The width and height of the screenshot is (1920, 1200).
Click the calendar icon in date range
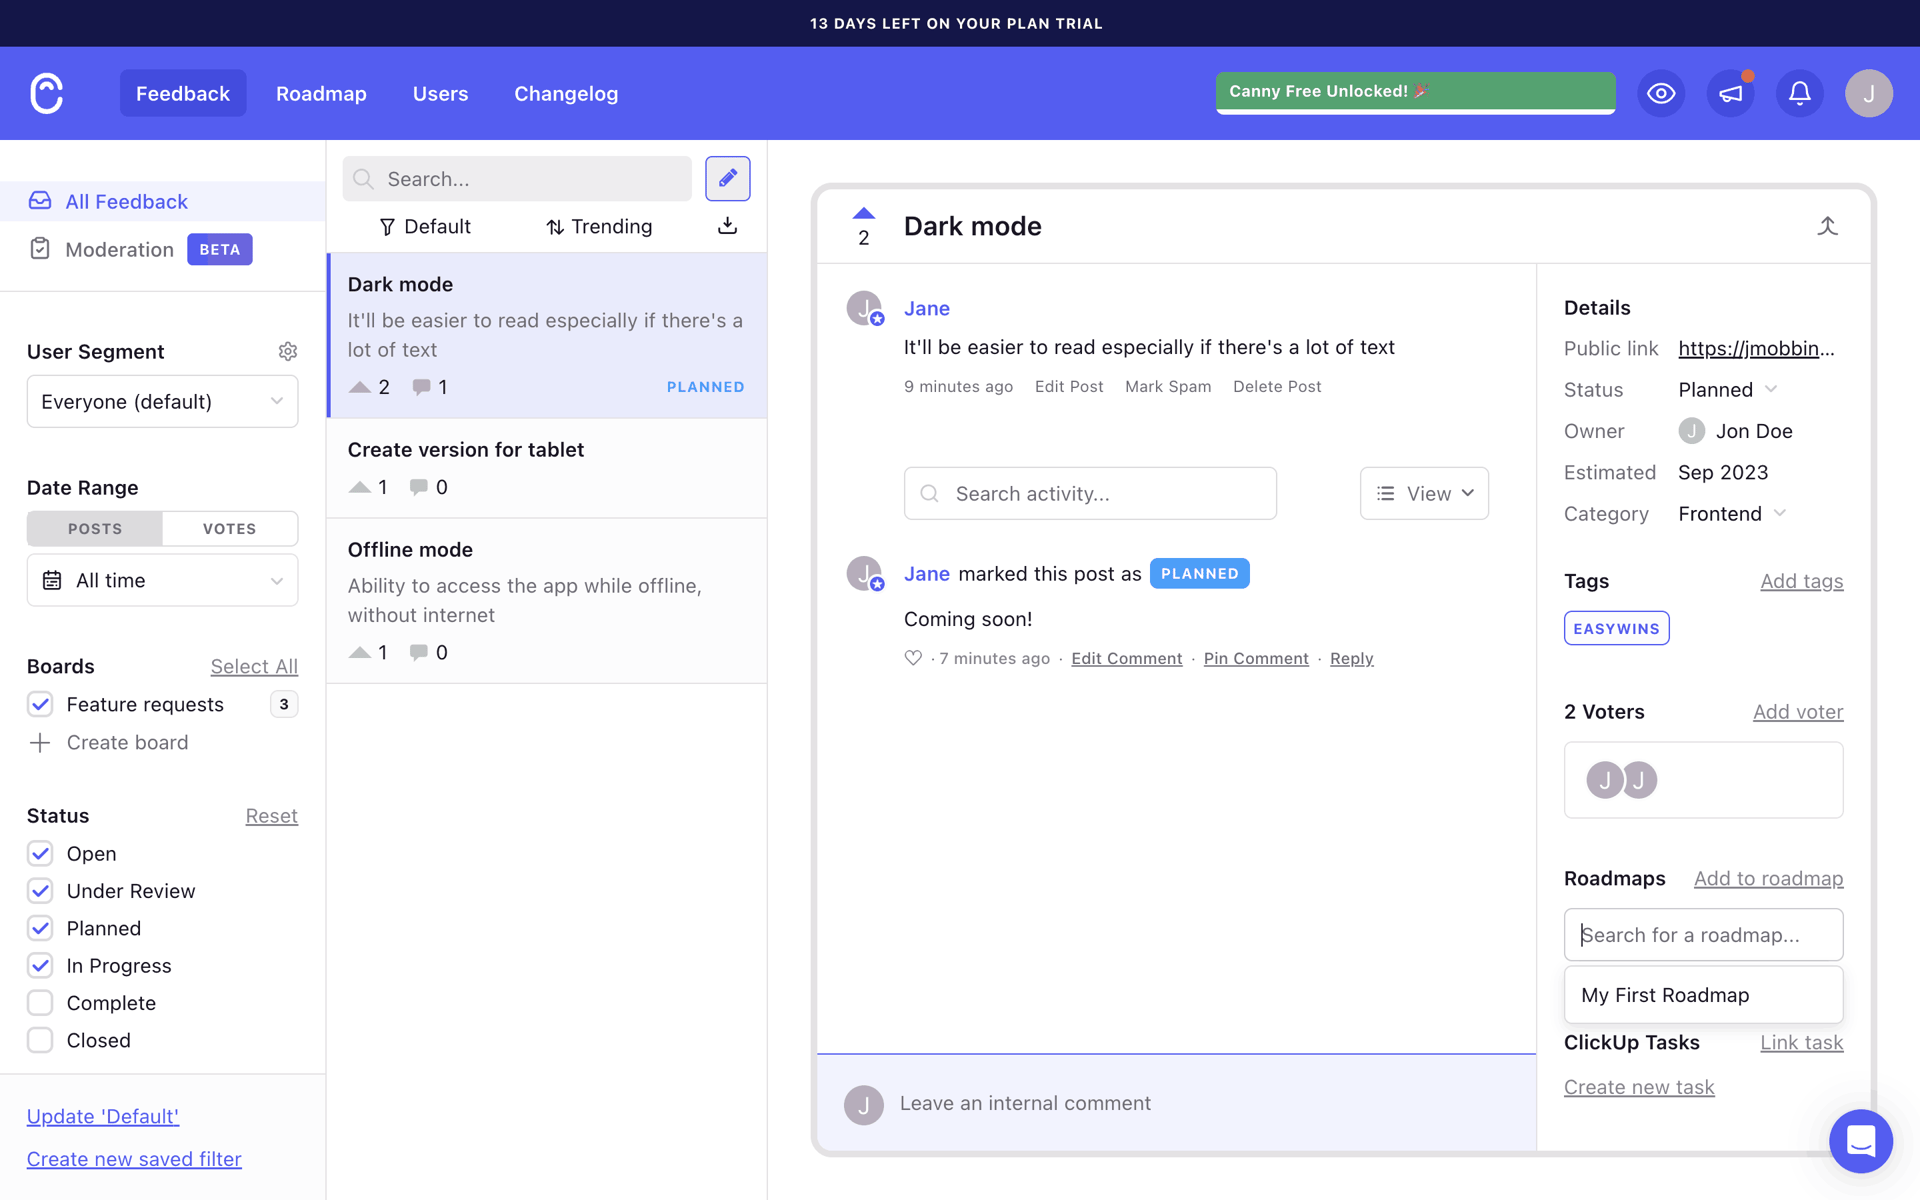pos(52,580)
